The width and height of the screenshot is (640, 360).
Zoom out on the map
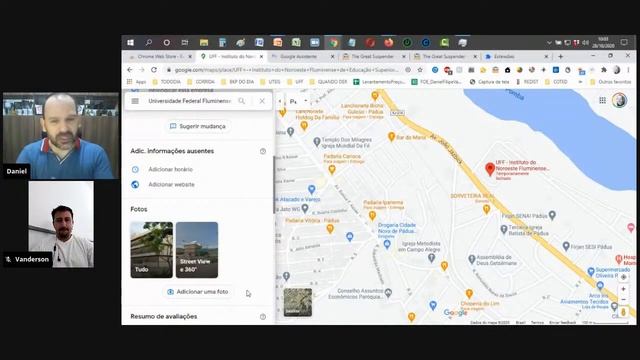point(623,299)
